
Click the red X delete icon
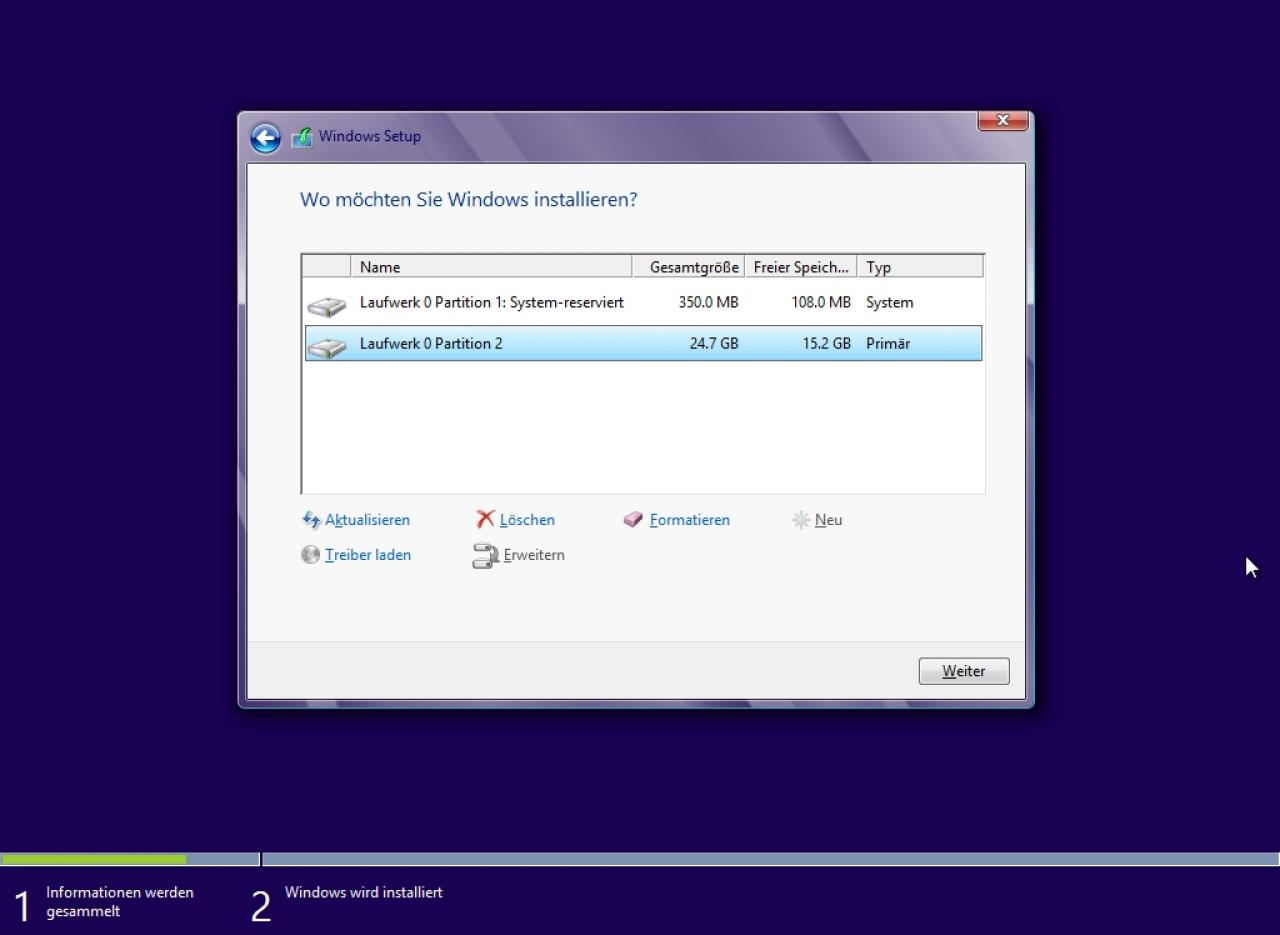point(485,519)
